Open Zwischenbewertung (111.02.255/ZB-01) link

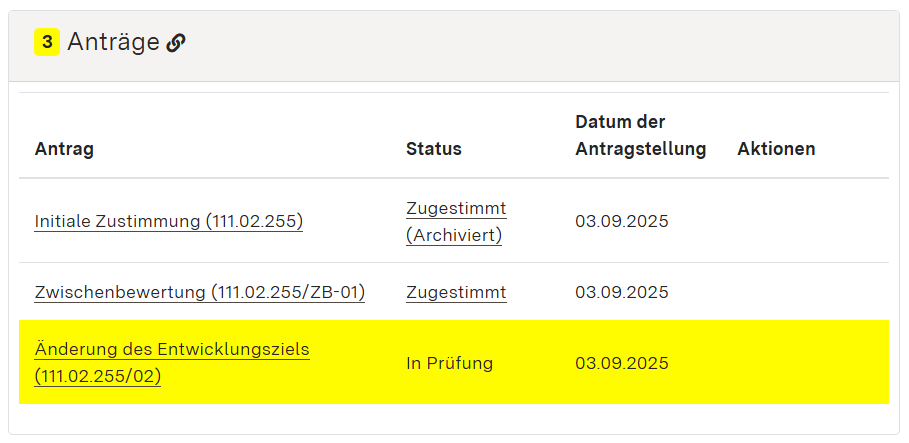pos(199,292)
